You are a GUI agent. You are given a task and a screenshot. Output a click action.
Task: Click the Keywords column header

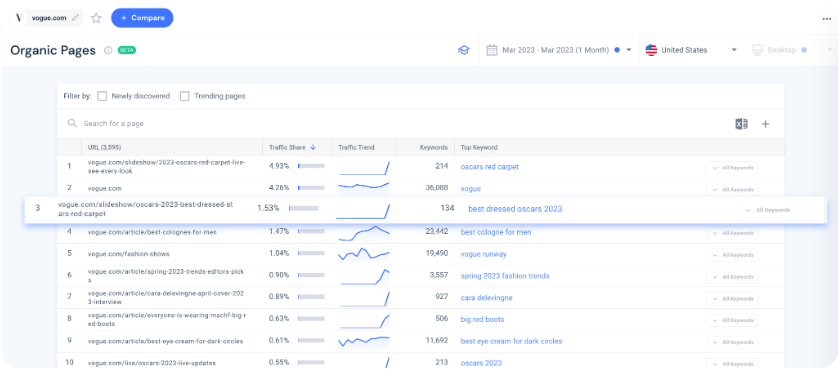(x=434, y=147)
